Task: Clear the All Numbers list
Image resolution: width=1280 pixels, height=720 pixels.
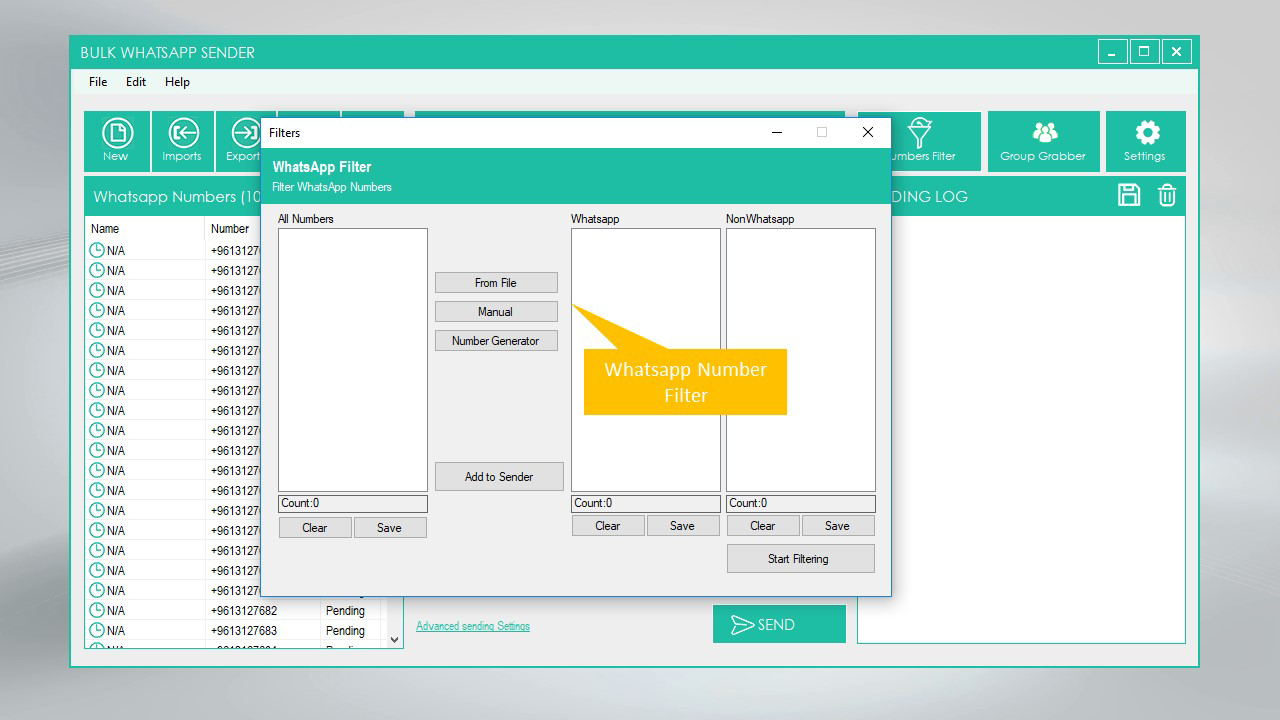Action: coord(315,527)
